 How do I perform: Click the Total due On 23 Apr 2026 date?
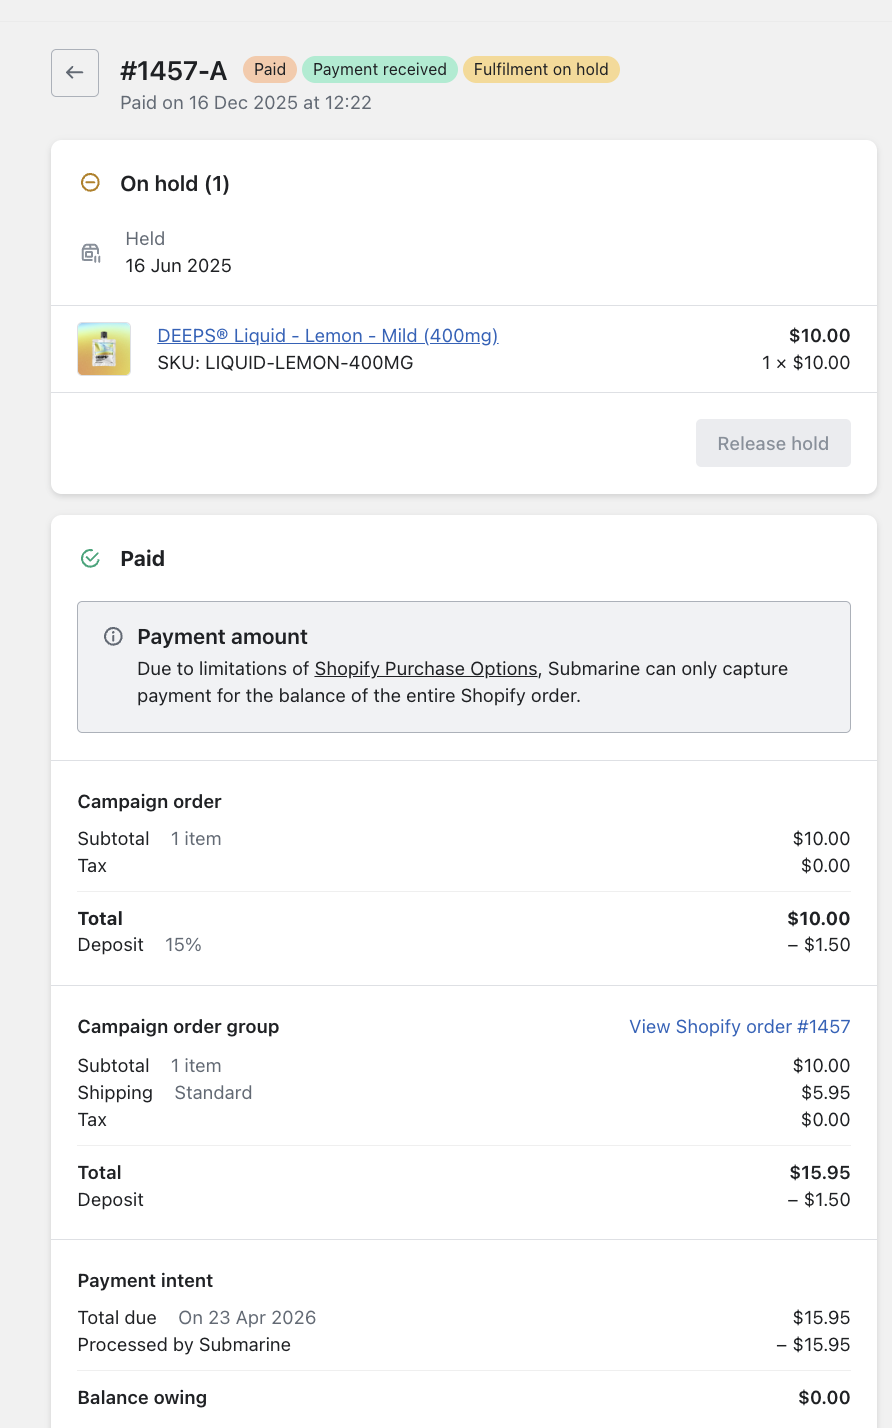tap(247, 1318)
